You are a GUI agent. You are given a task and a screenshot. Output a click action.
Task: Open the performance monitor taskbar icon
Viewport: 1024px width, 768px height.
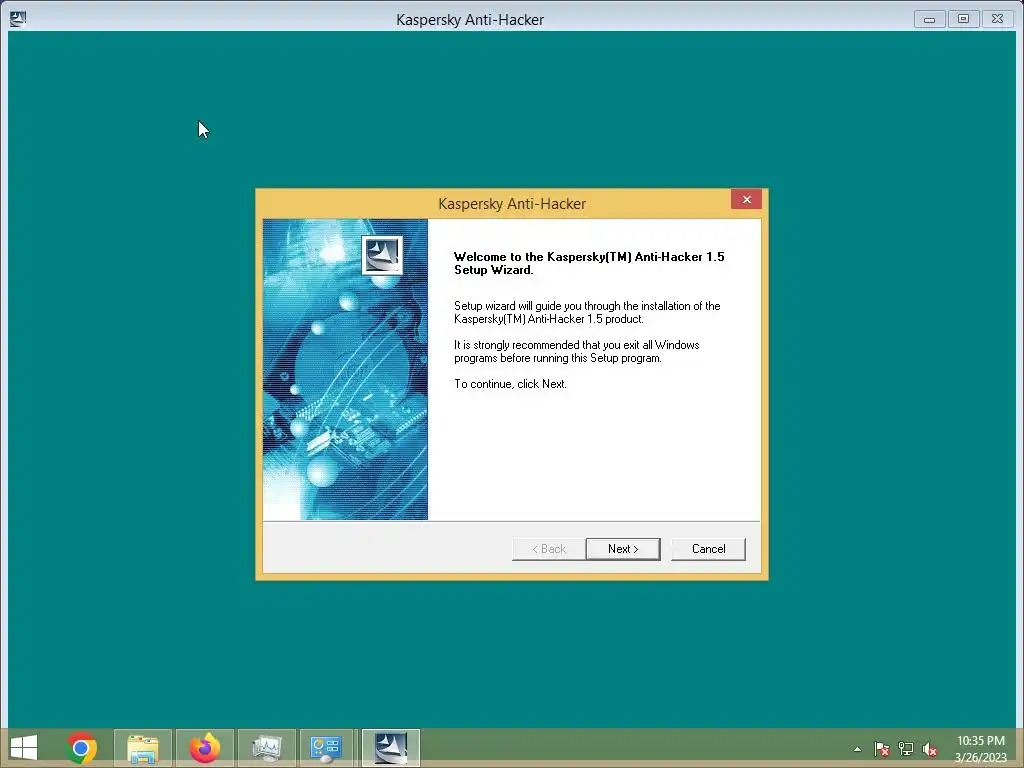click(x=267, y=748)
